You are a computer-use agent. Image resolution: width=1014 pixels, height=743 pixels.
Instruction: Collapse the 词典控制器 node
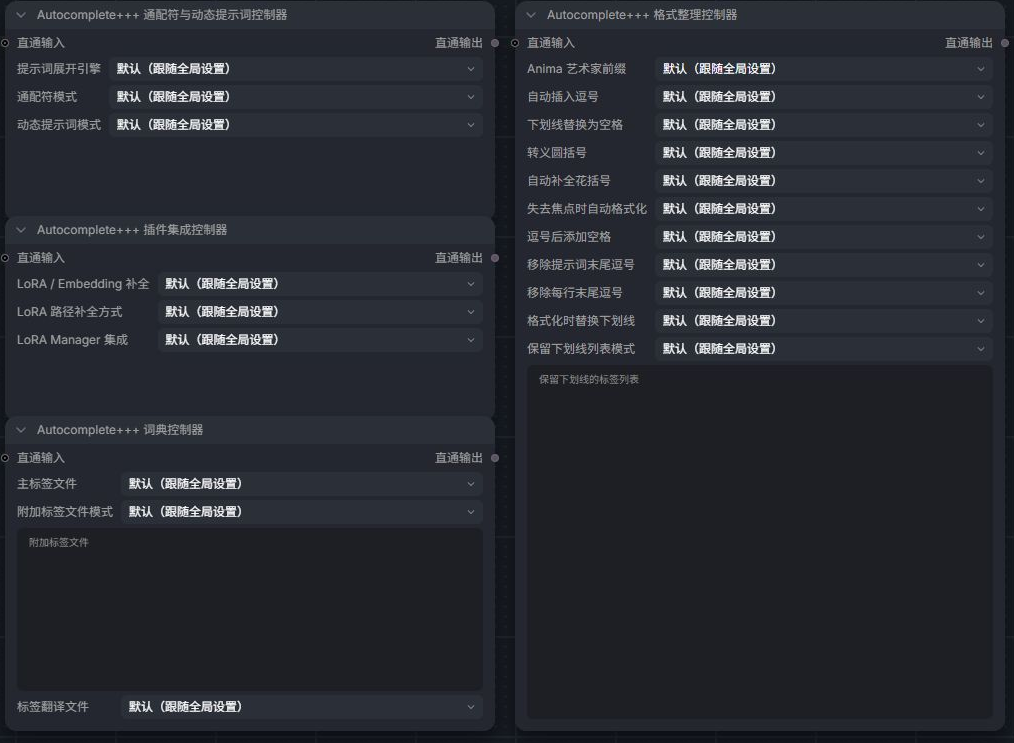coord(21,429)
